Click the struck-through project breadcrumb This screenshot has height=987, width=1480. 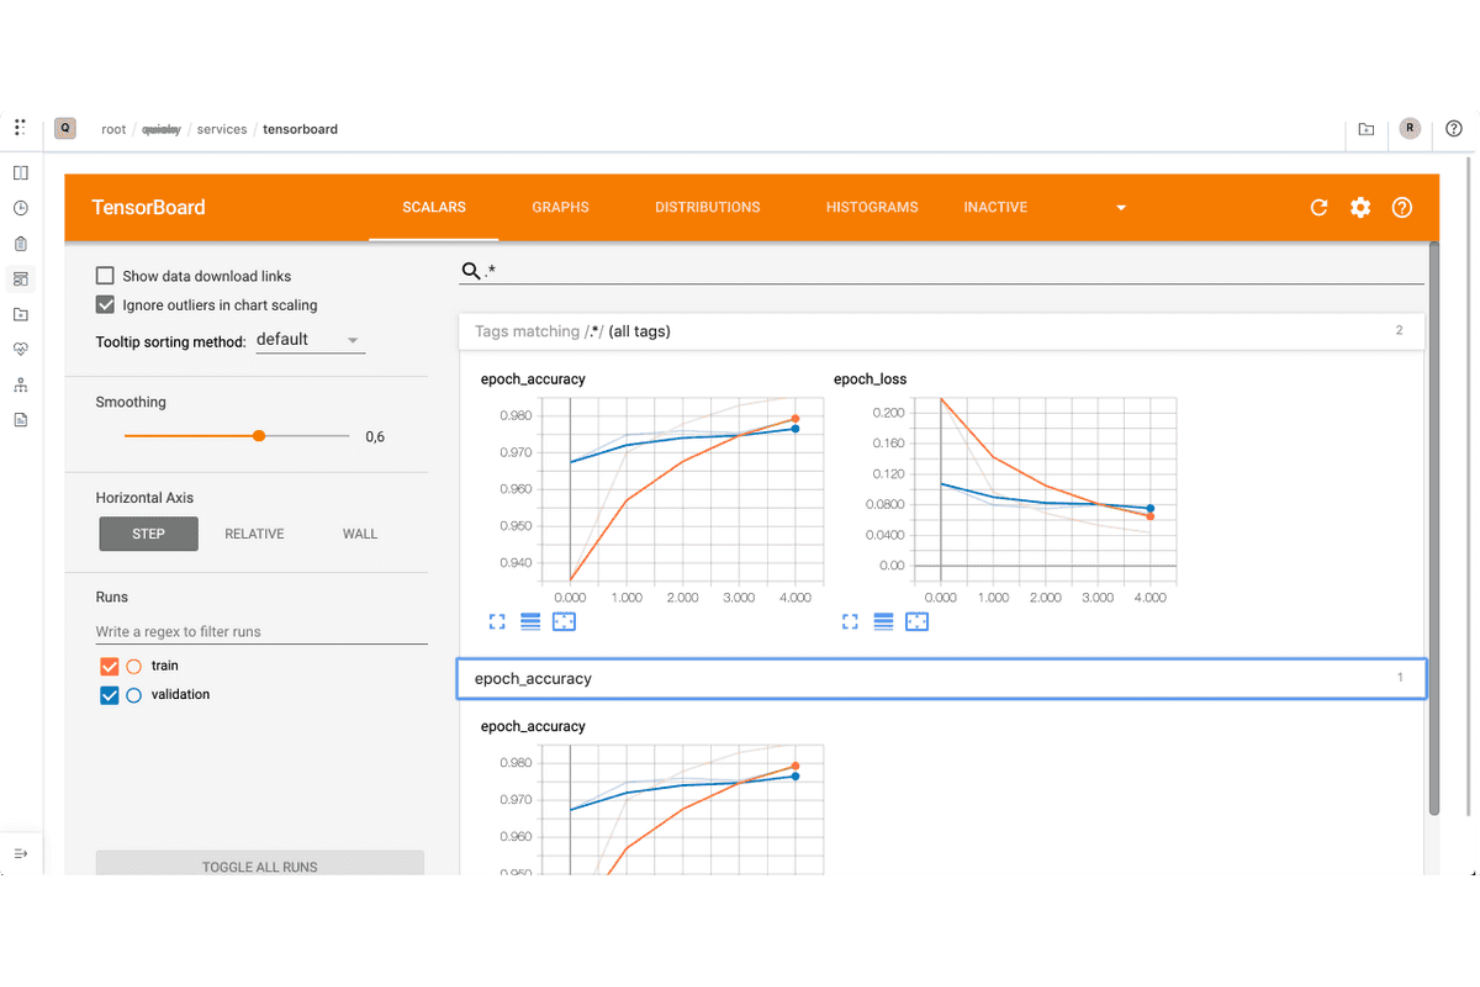(x=161, y=129)
